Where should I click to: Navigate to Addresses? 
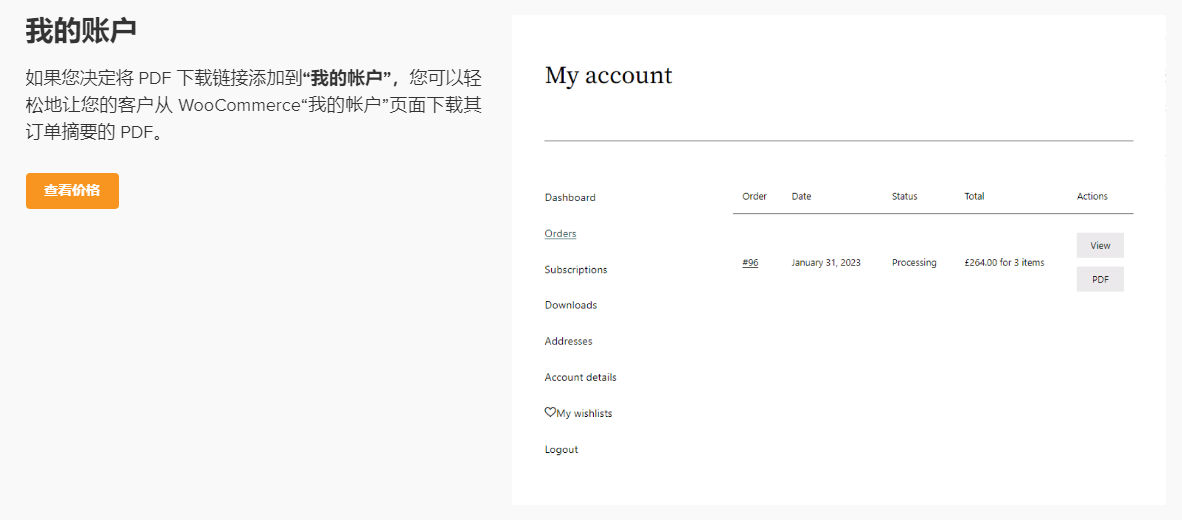(568, 341)
